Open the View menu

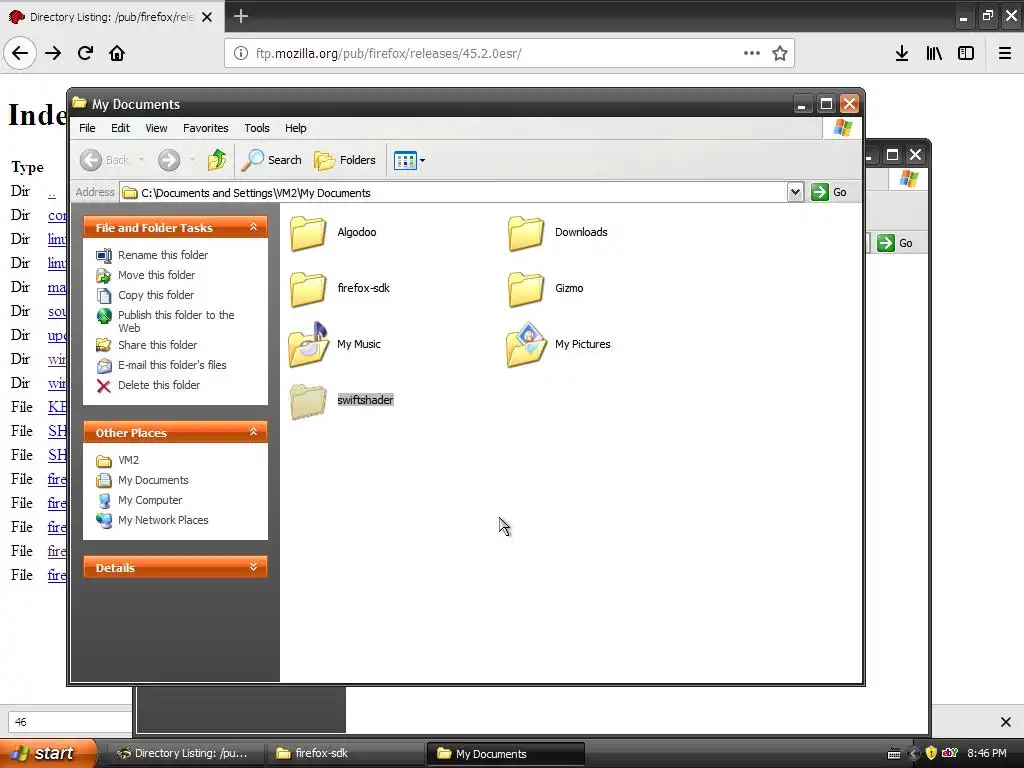pos(156,128)
